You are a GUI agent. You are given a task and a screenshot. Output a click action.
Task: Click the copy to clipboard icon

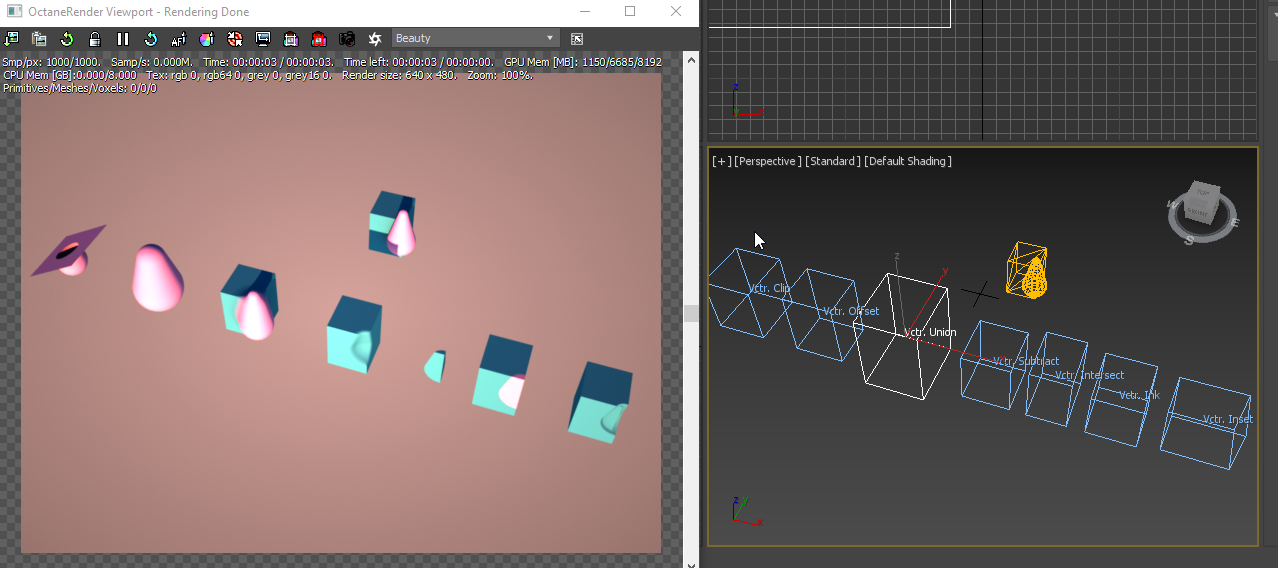[x=39, y=39]
